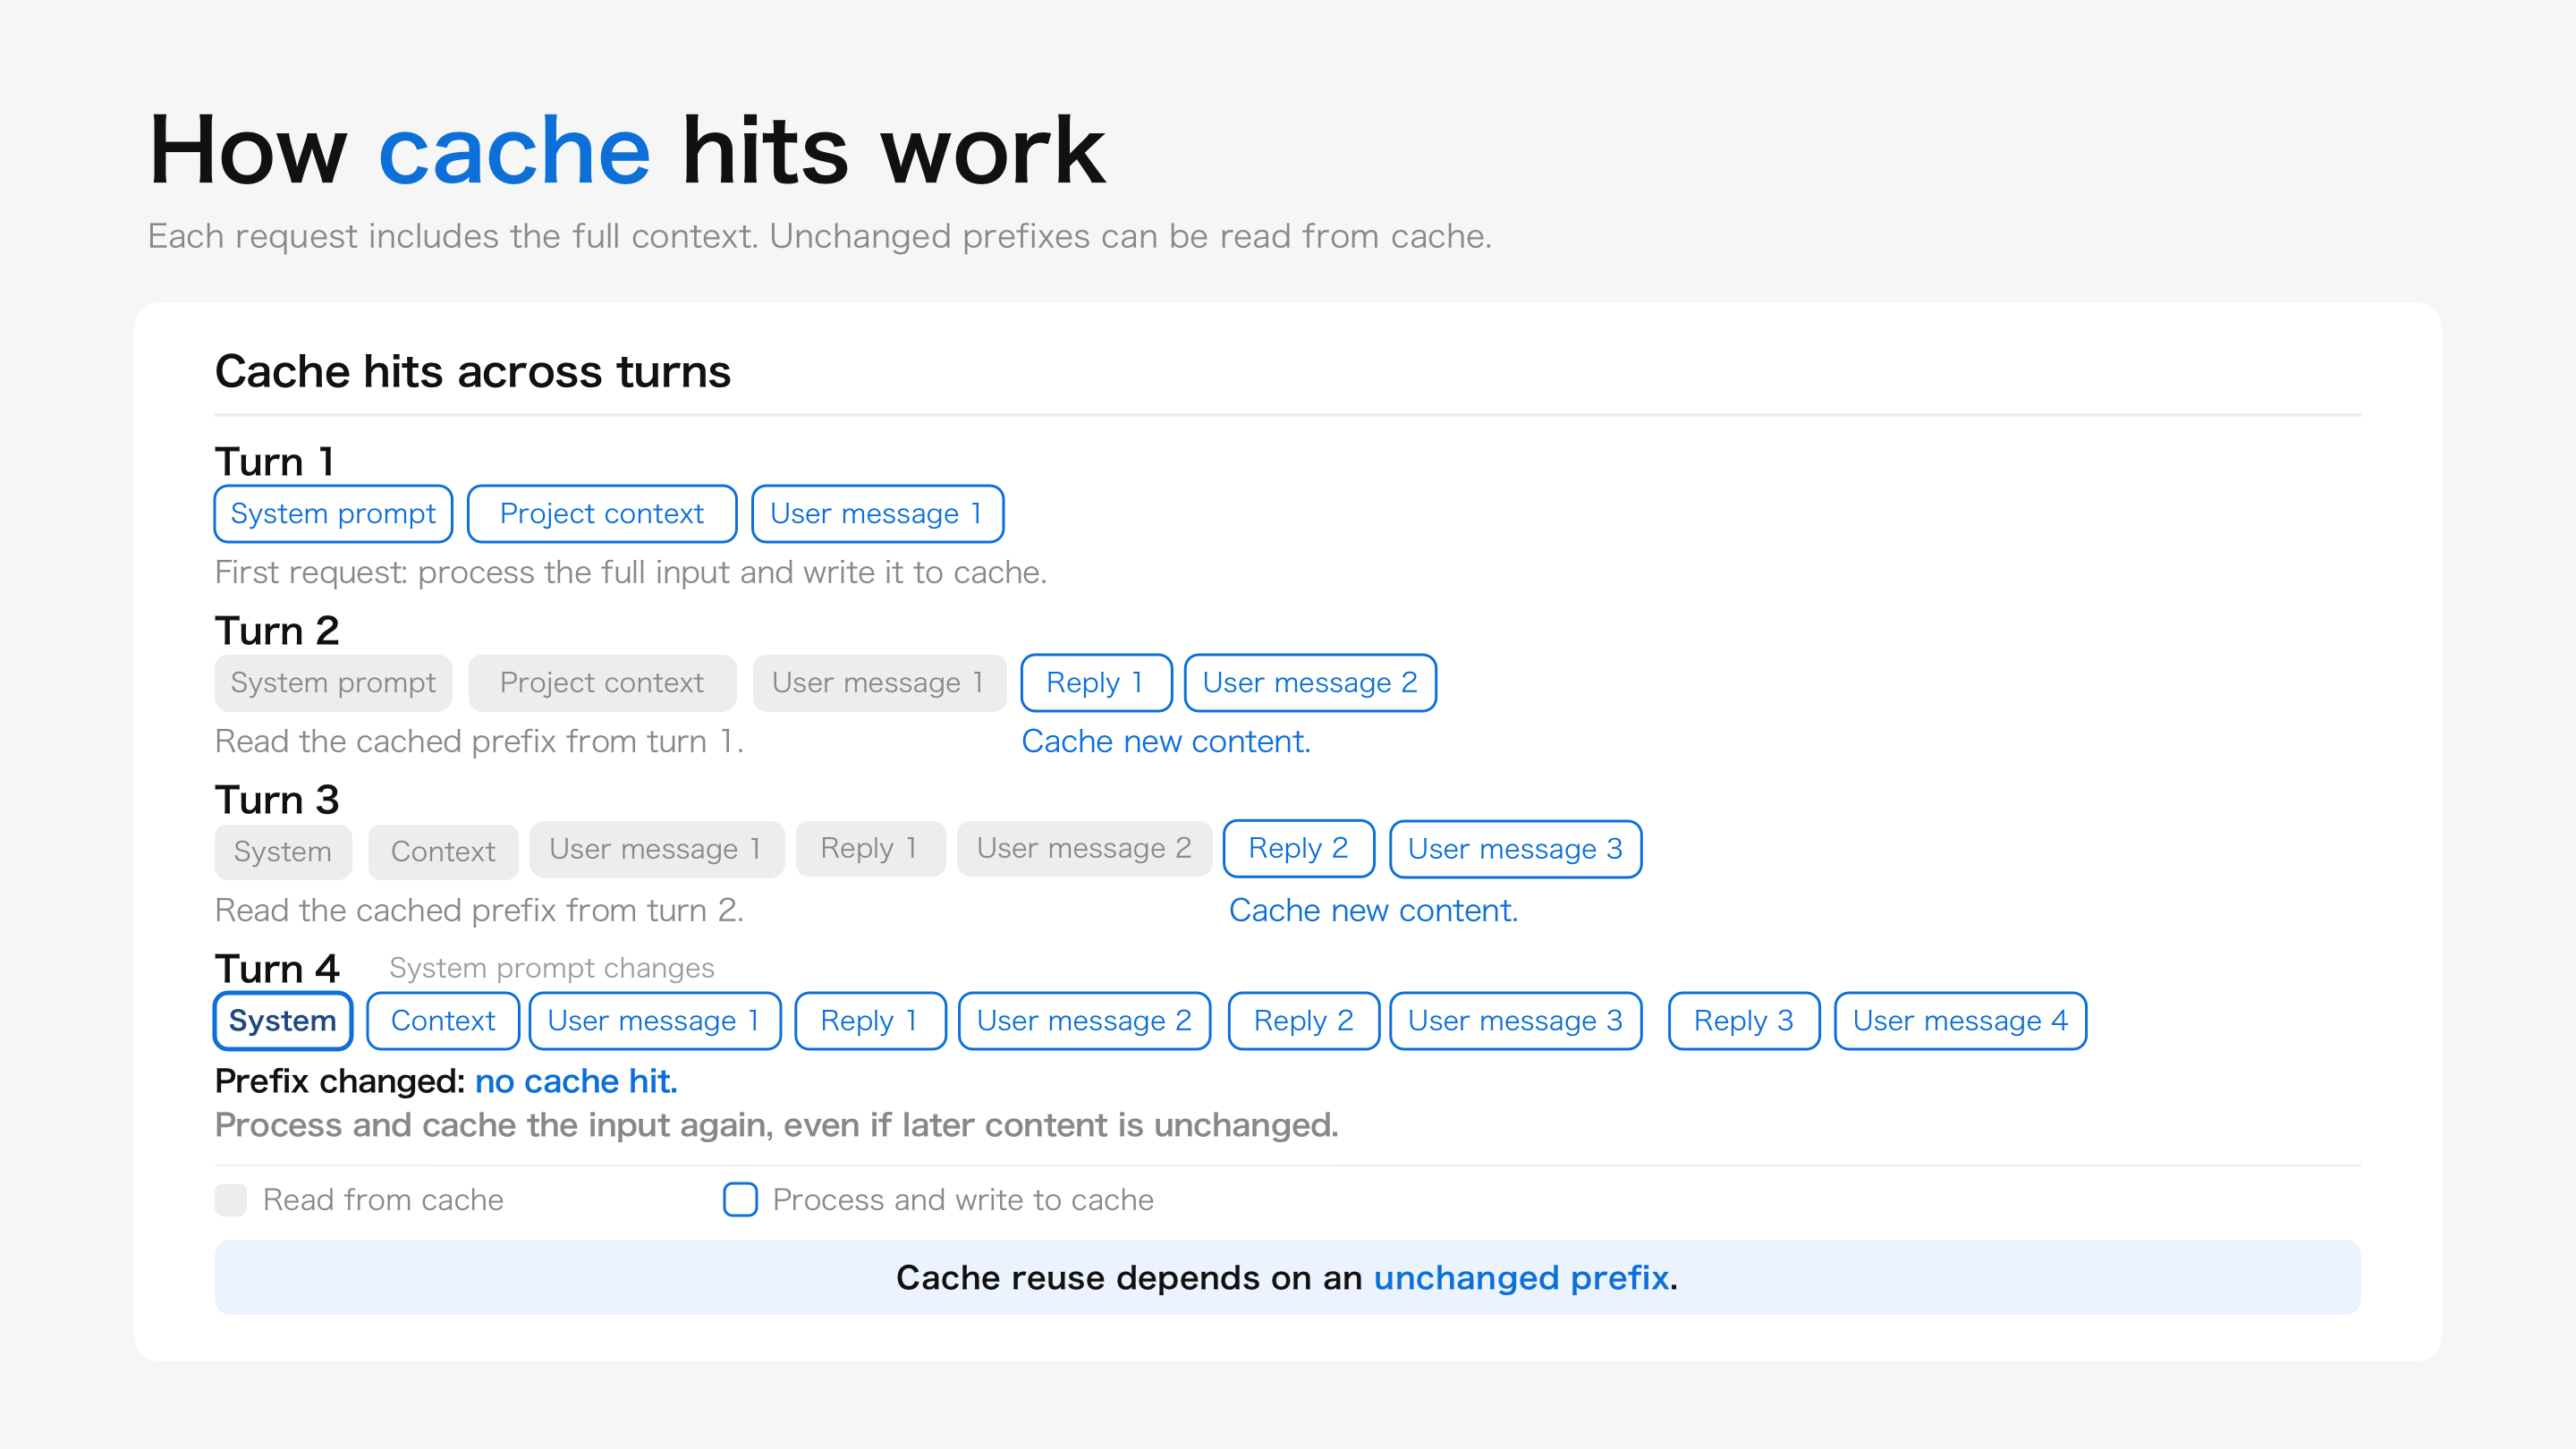Click the Reply 2 chip in Turn 3
This screenshot has height=1449, width=2576.
pyautogui.click(x=1298, y=849)
